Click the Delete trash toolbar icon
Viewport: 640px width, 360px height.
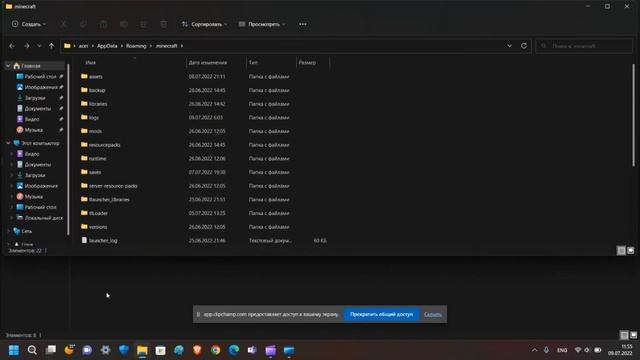click(x=163, y=24)
